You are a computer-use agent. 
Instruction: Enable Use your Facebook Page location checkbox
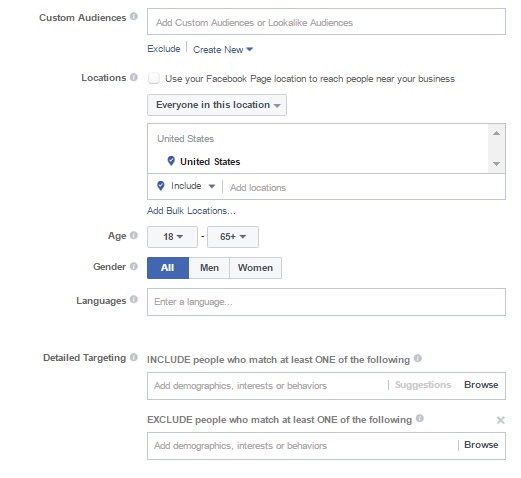154,79
